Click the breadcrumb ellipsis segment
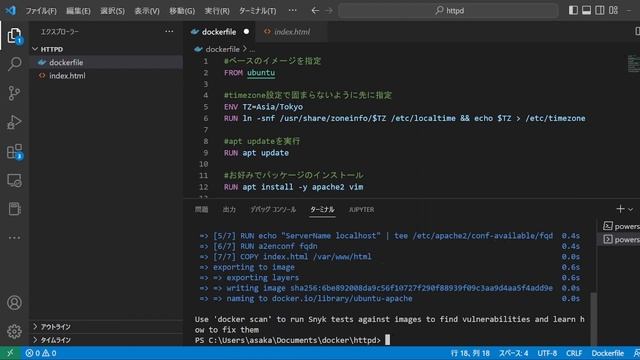Viewport: 640px width, 360px height. pos(252,49)
